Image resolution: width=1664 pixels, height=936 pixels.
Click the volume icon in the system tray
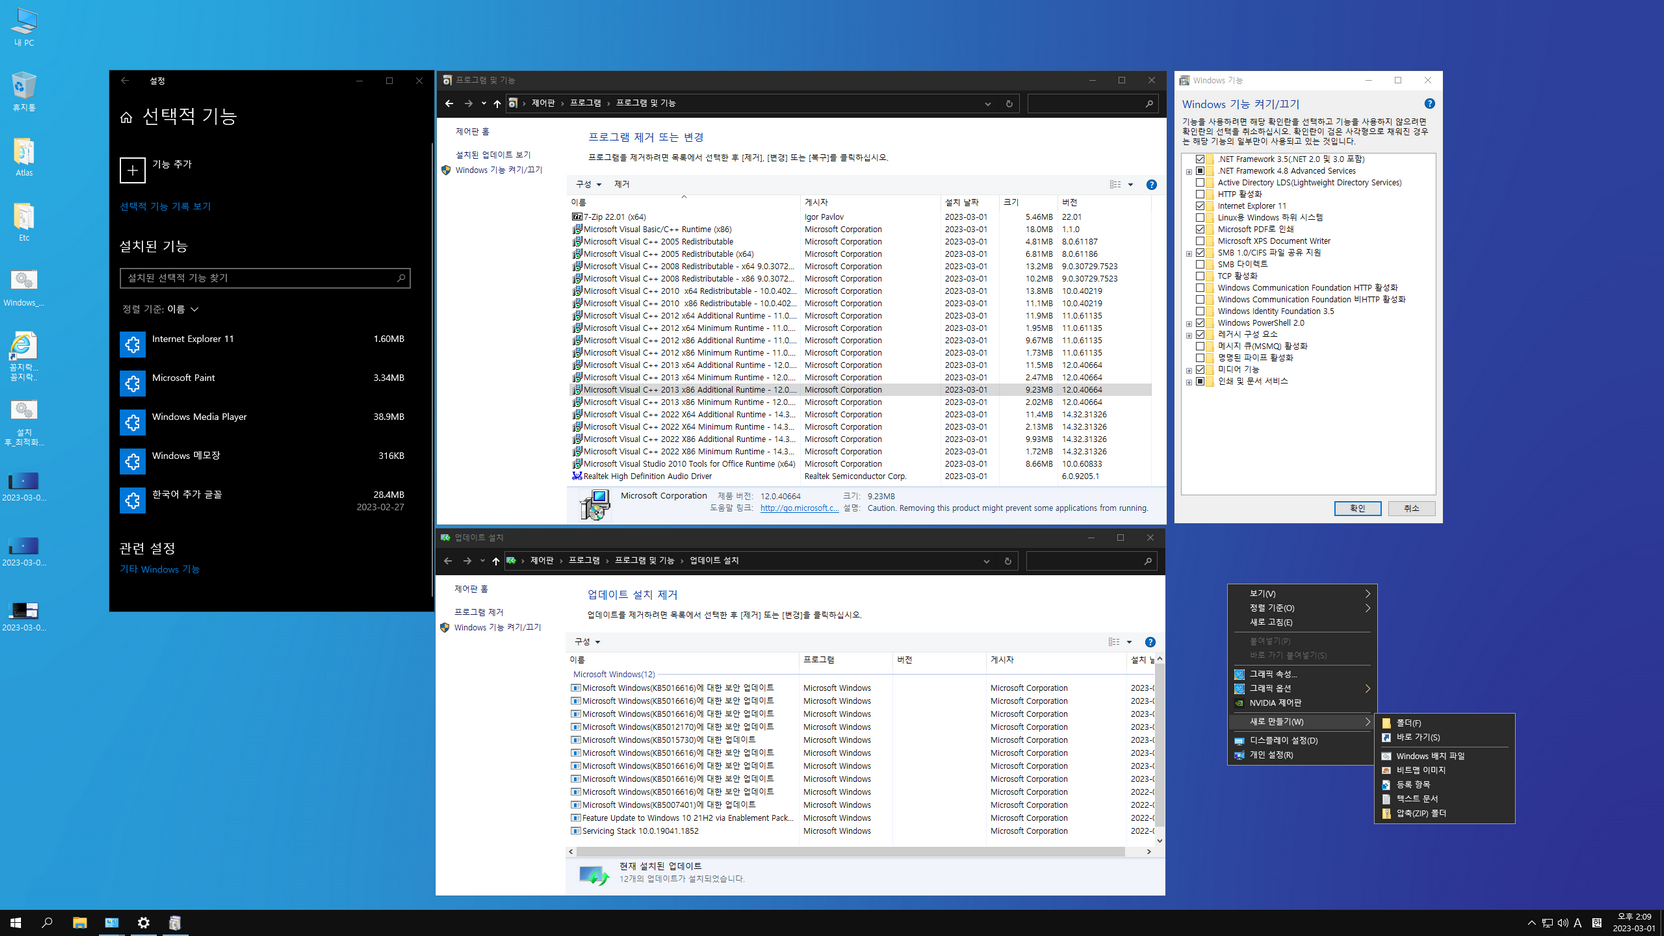pyautogui.click(x=1563, y=923)
